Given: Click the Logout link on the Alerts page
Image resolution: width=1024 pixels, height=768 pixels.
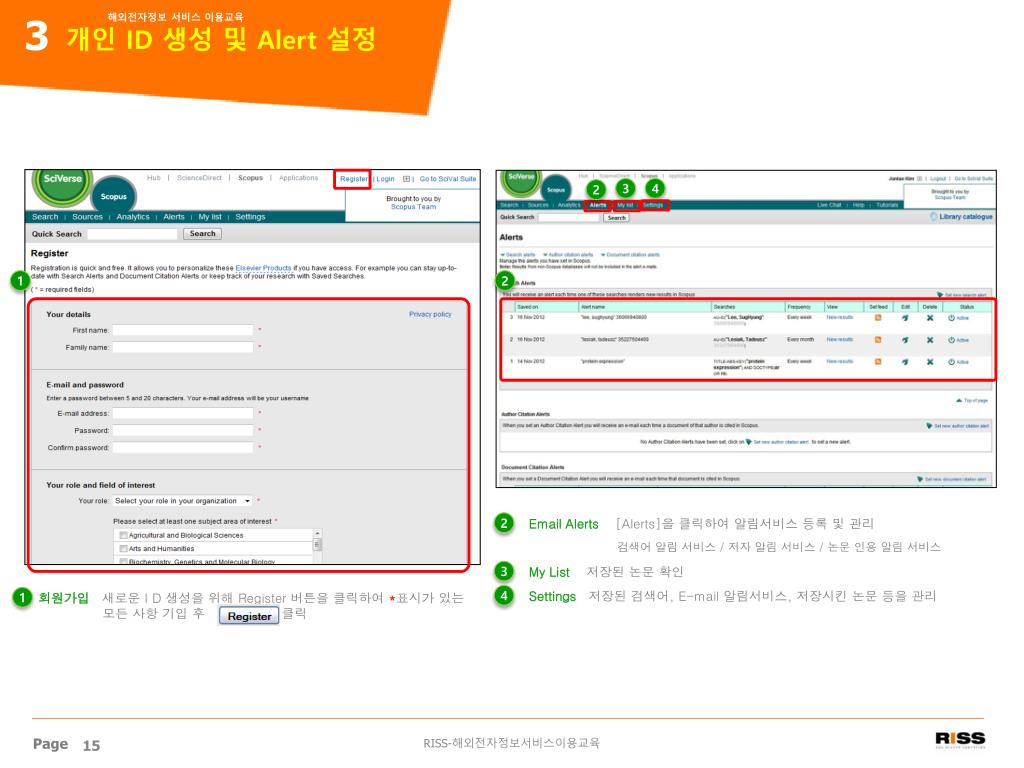Looking at the screenshot, I should (938, 178).
